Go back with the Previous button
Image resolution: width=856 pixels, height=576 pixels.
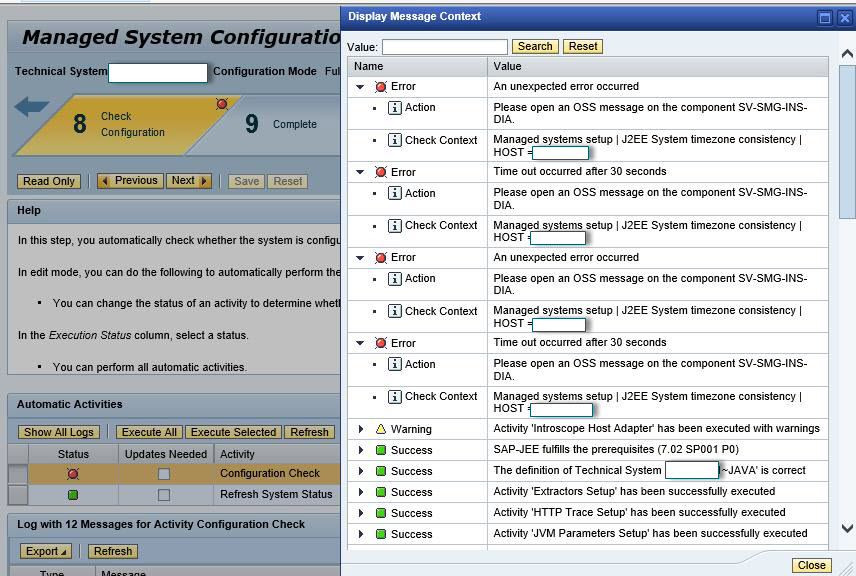[x=130, y=181]
